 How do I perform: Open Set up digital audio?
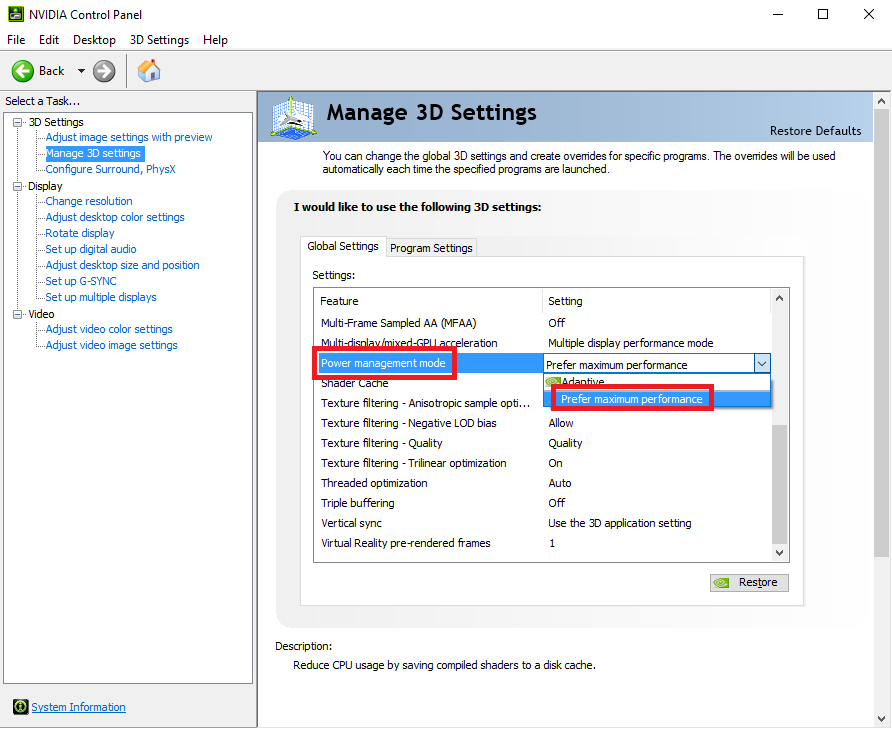(91, 249)
